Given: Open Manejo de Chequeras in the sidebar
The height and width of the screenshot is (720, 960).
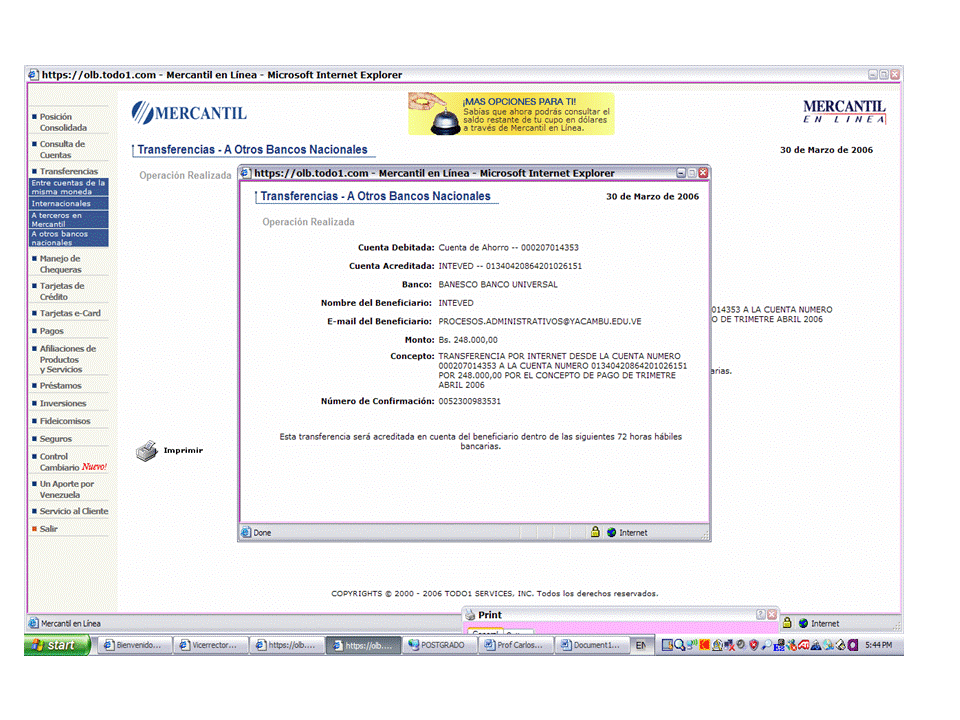Looking at the screenshot, I should tap(61, 264).
